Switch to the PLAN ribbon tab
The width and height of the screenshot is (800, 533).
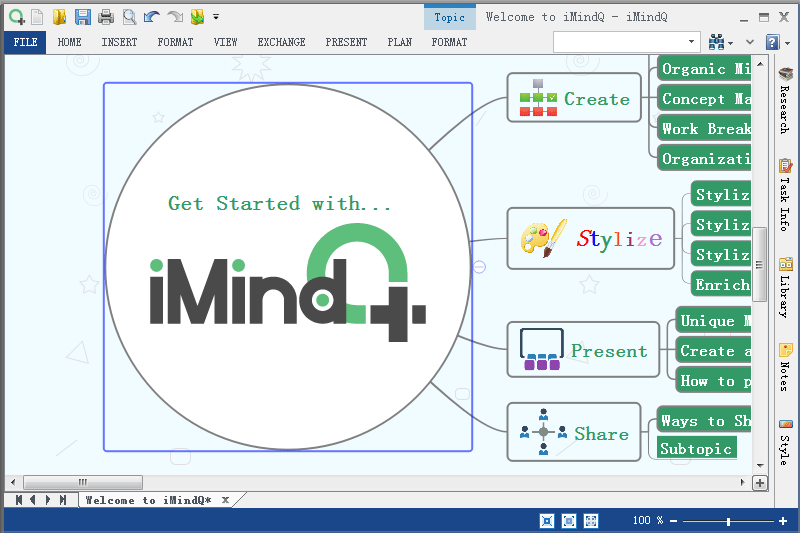(399, 42)
